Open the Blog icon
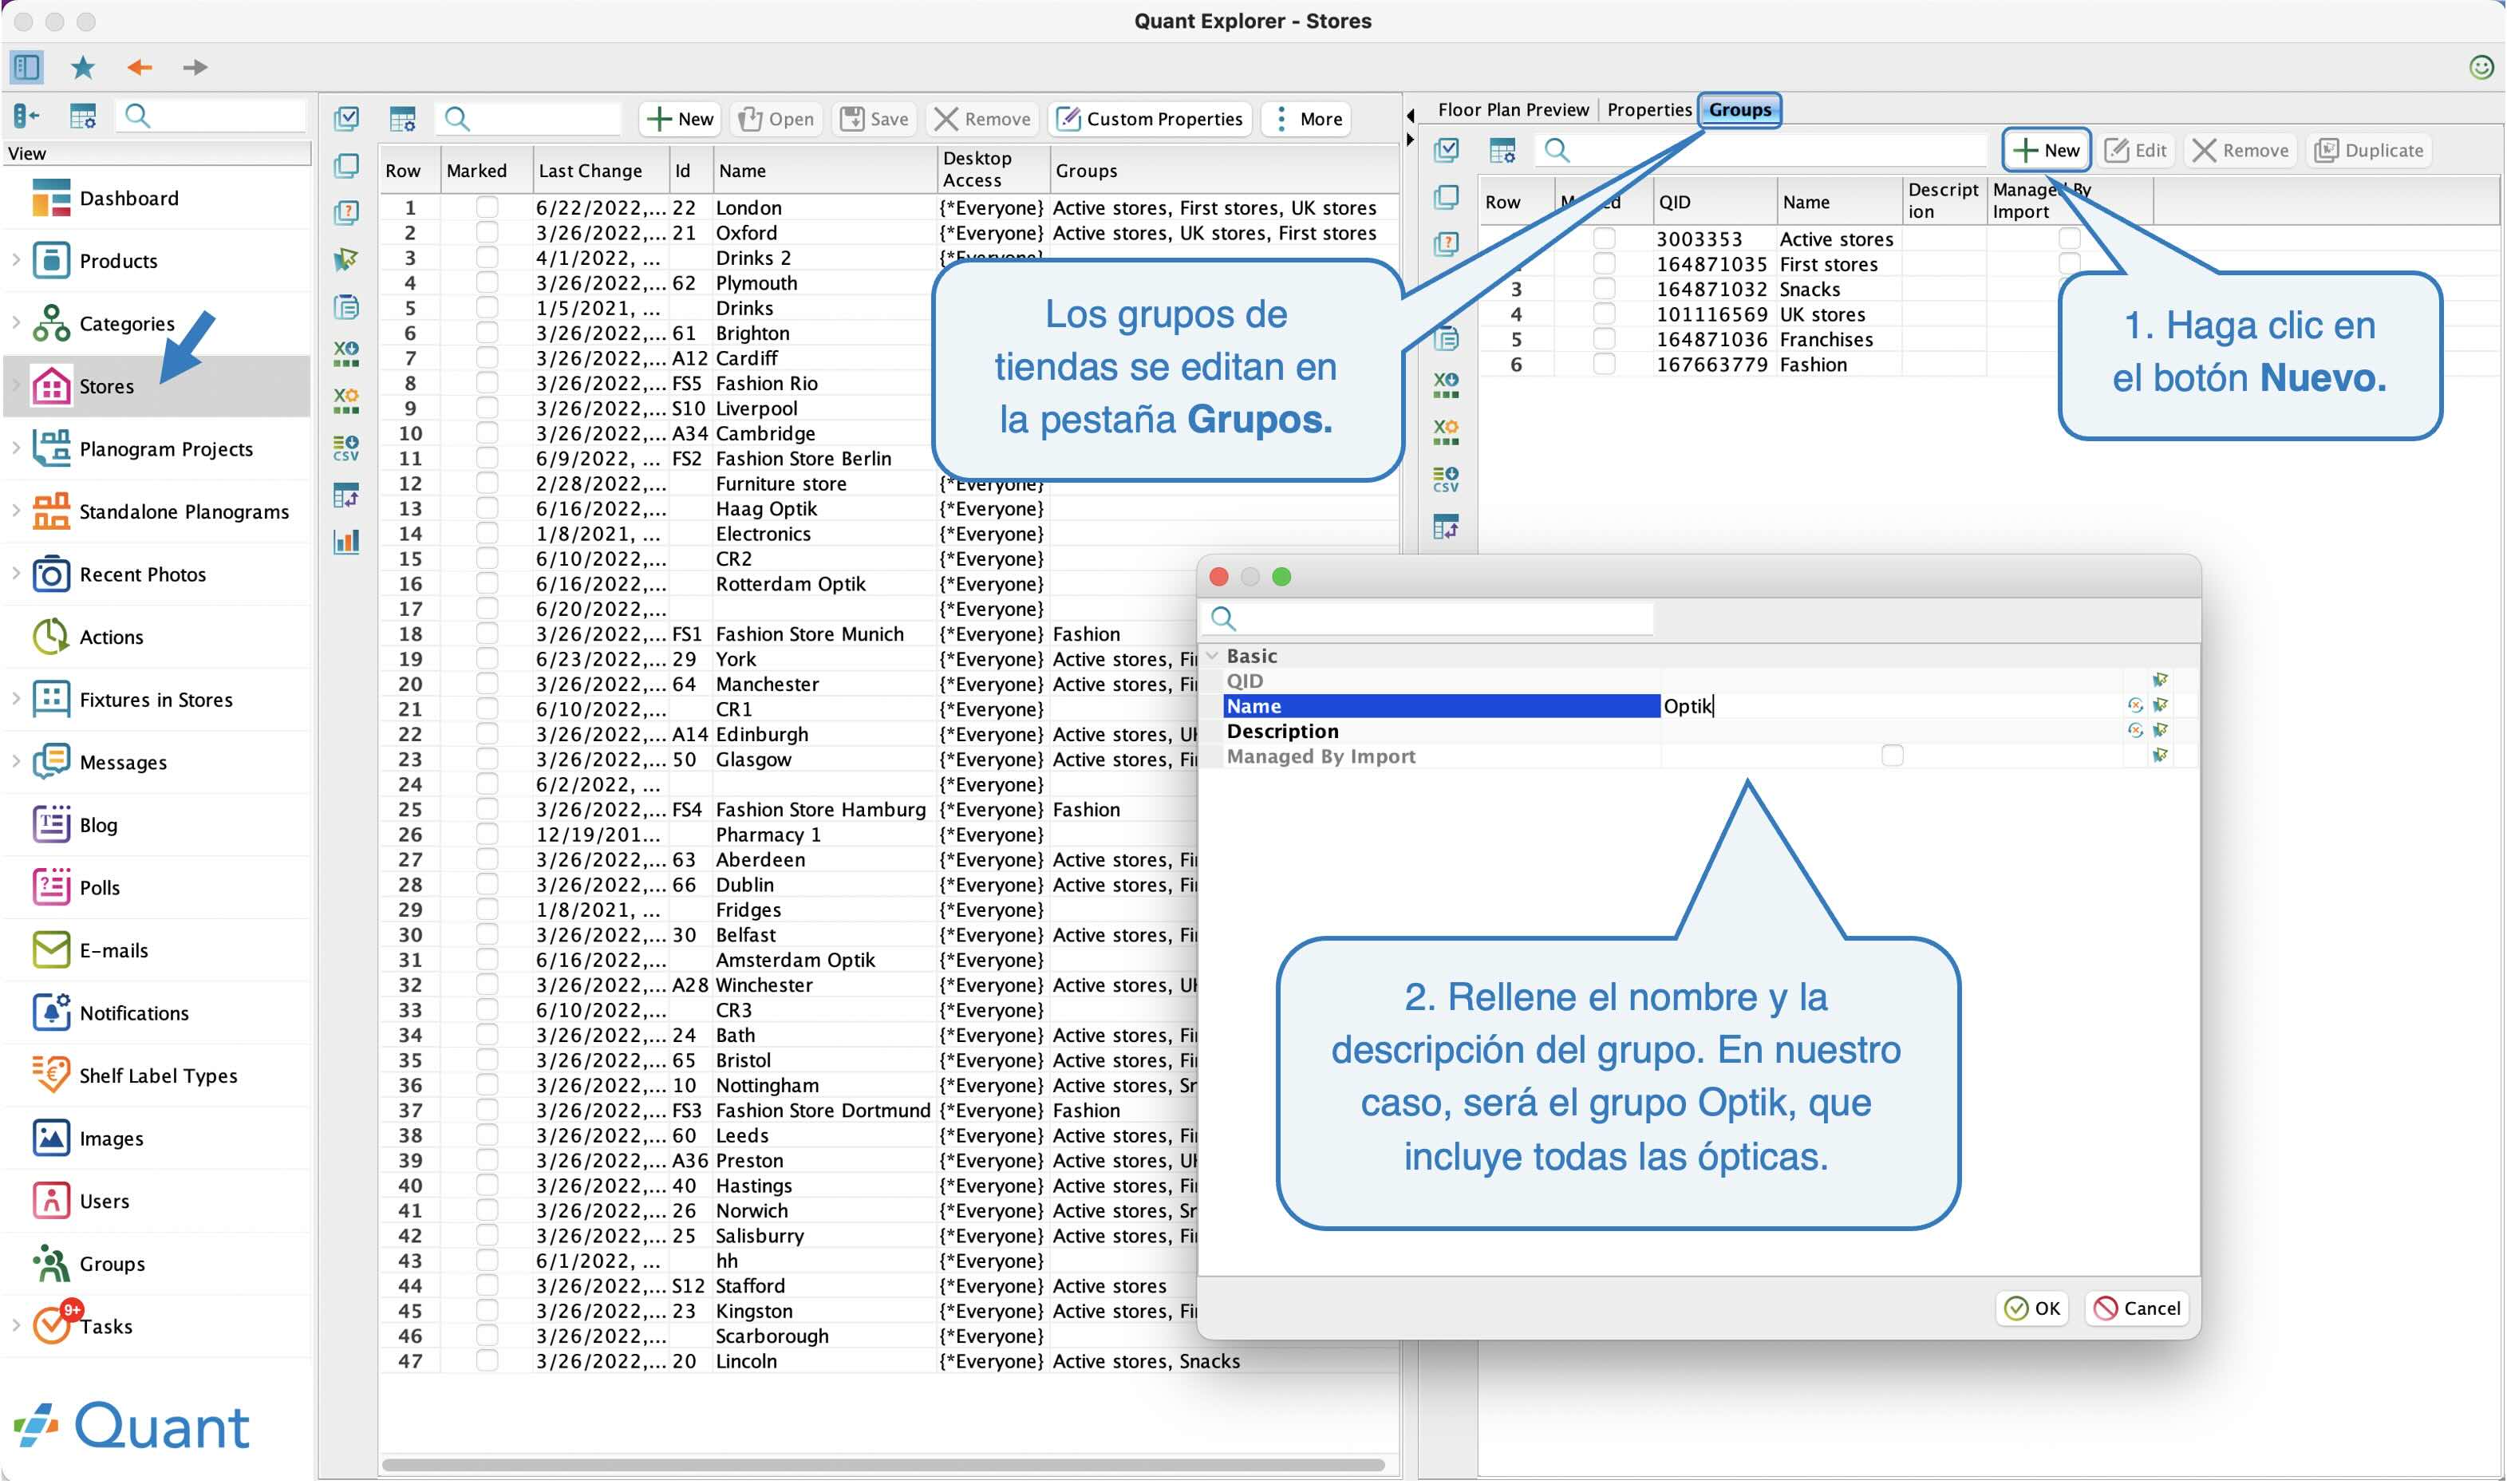The height and width of the screenshot is (1484, 2507). coord(51,824)
